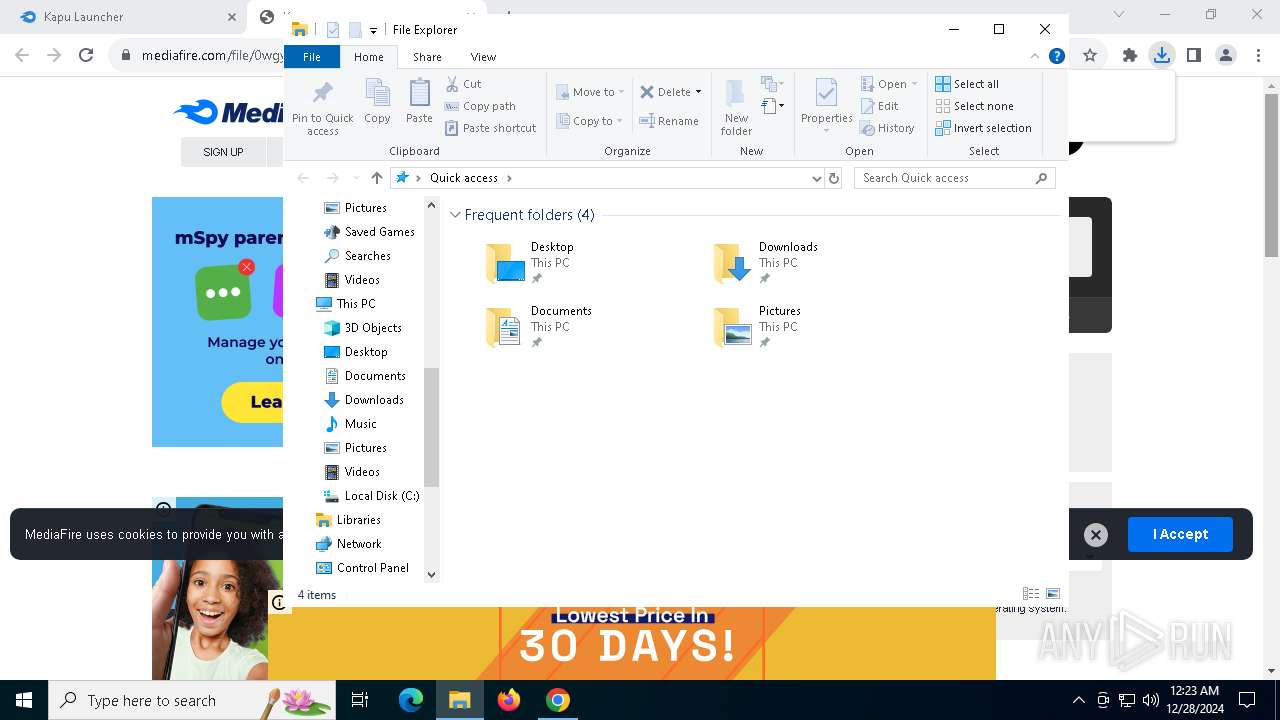
Task: Select Saved Games in navigation pane
Action: pyautogui.click(x=369, y=232)
